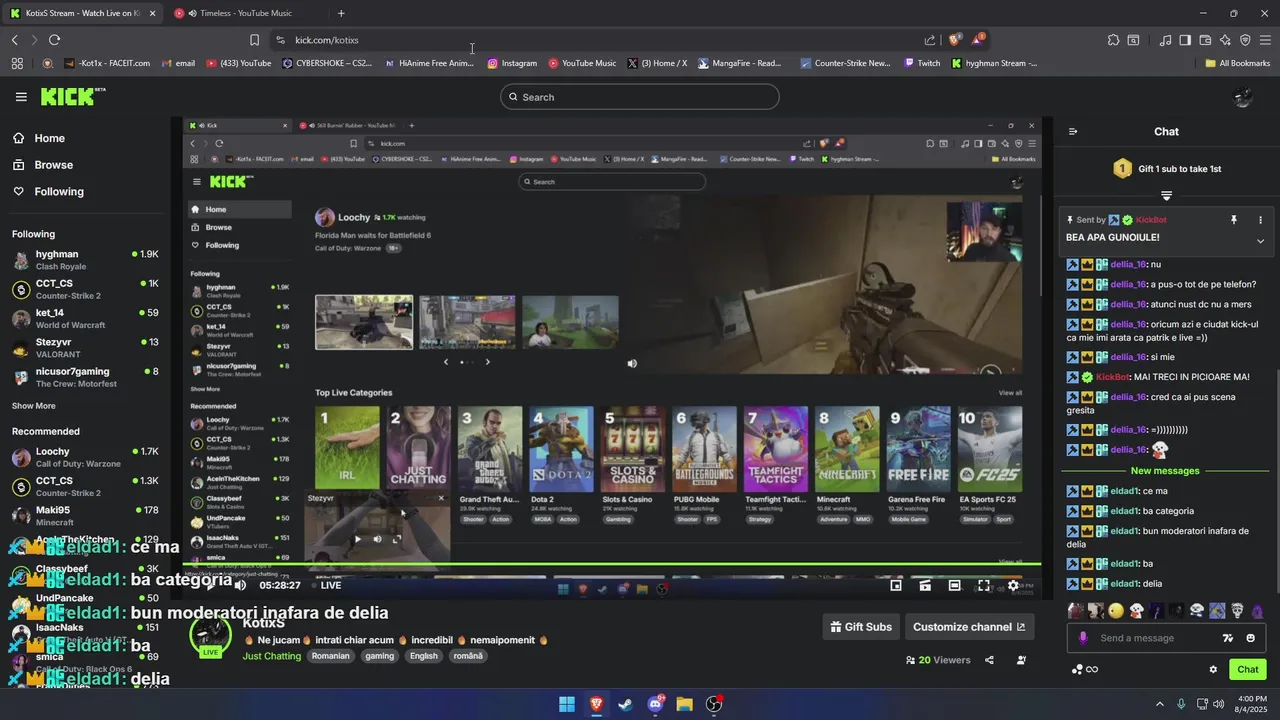Mute the stream player volume
Screen dimensions: 1280x720
click(240, 585)
